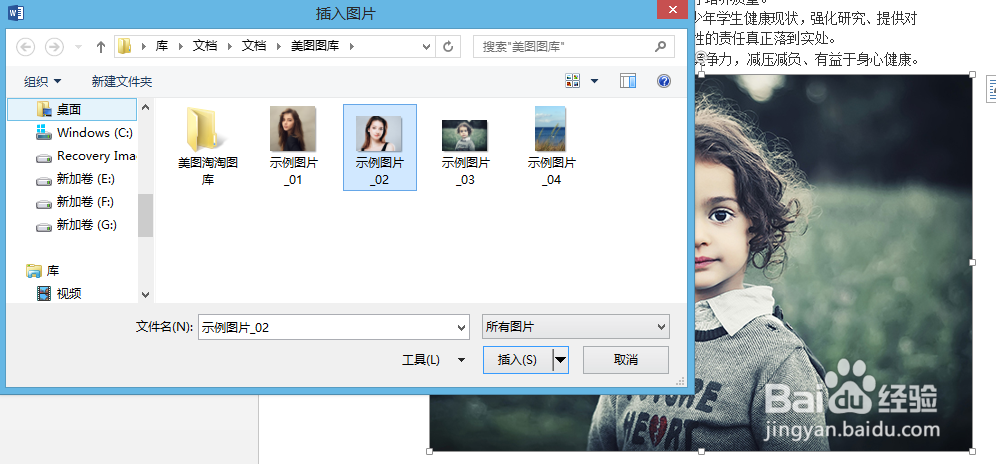Refresh the 美图图库 folder view
The image size is (996, 464).
coord(448,46)
